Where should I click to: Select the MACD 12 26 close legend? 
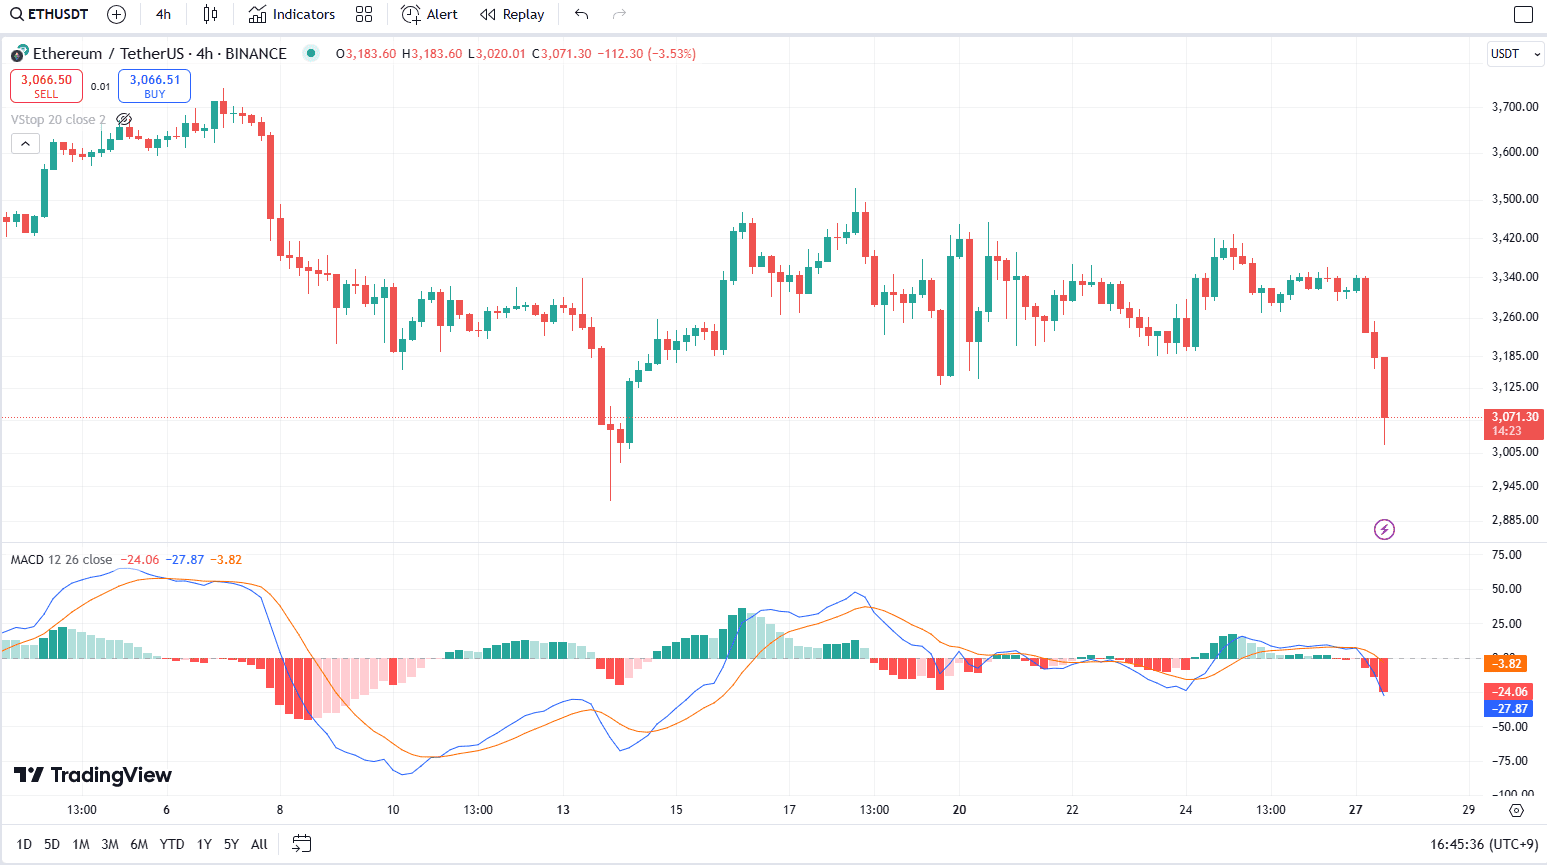(61, 560)
